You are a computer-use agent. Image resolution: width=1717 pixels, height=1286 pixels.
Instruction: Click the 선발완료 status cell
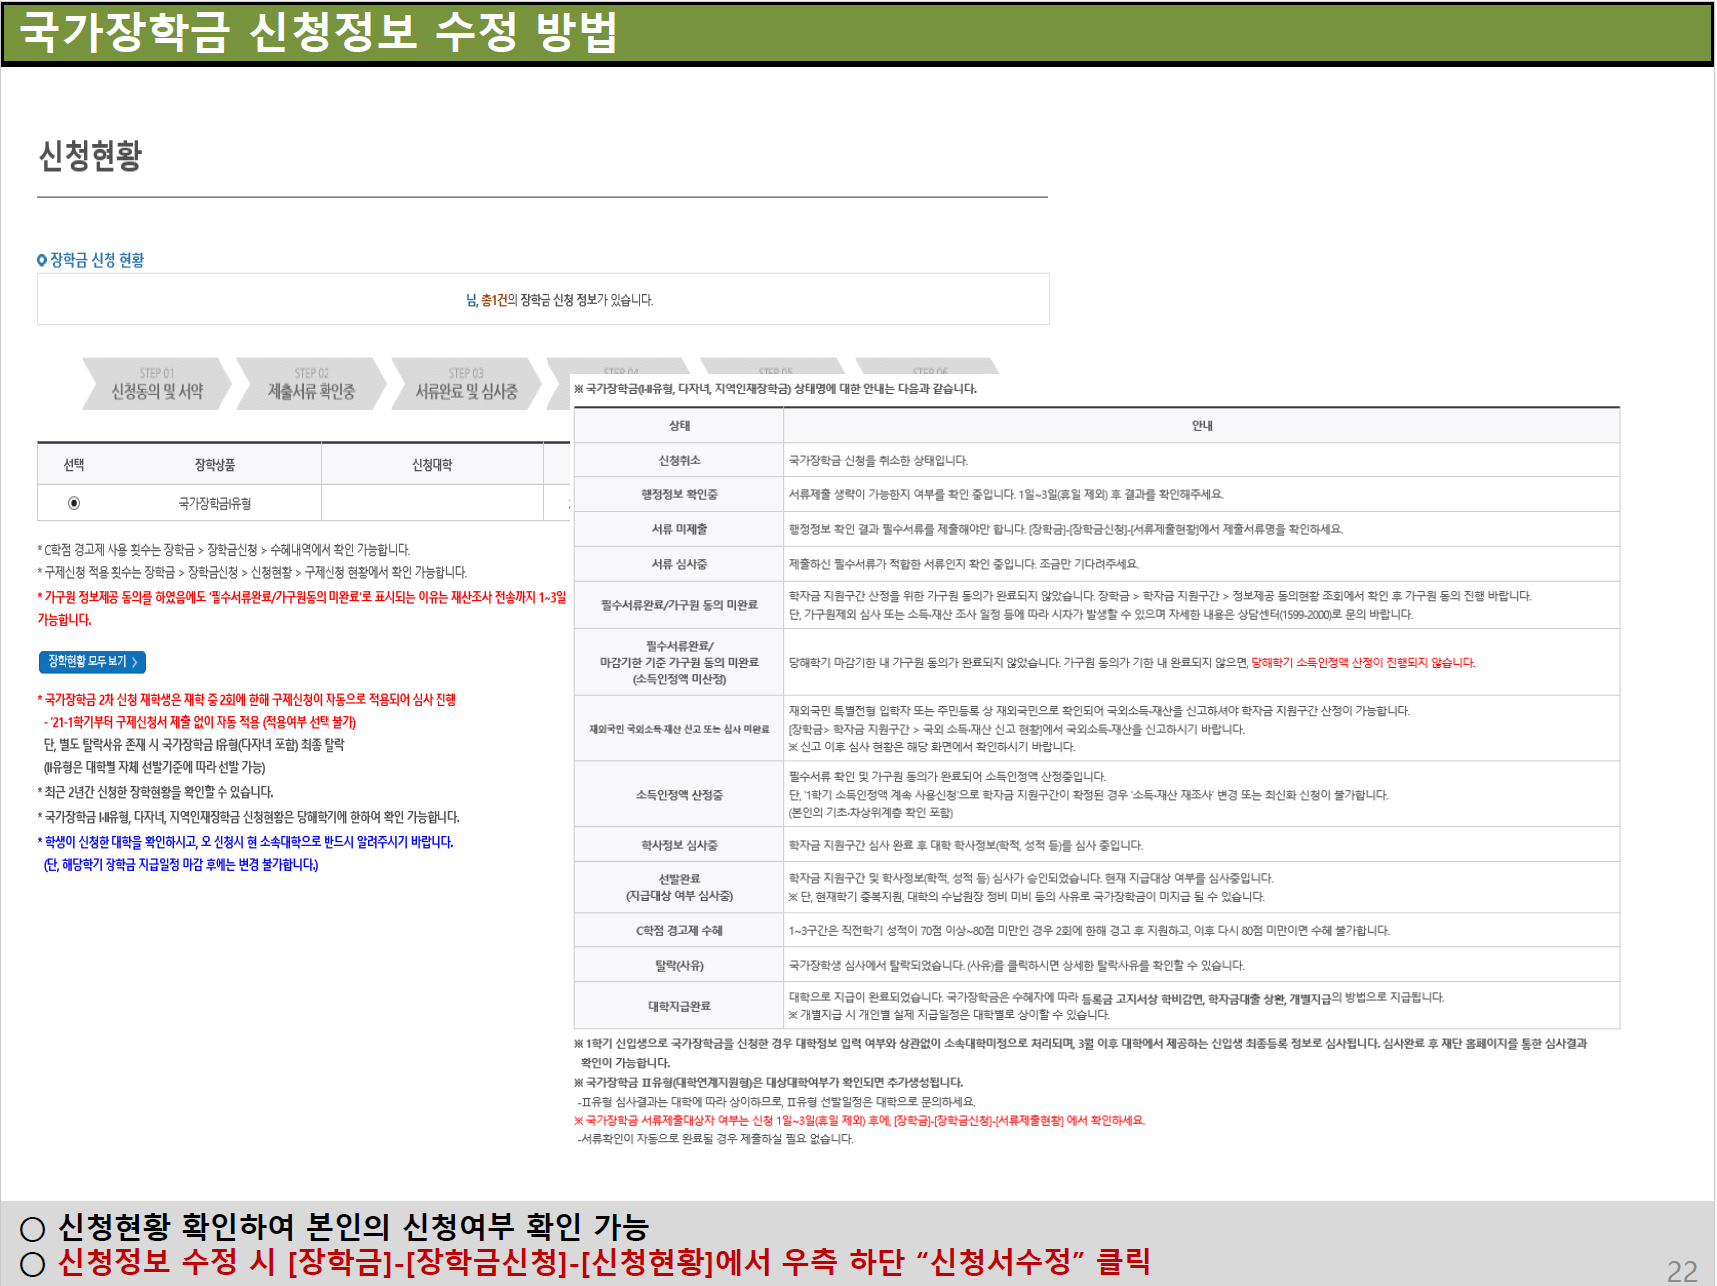tap(679, 887)
